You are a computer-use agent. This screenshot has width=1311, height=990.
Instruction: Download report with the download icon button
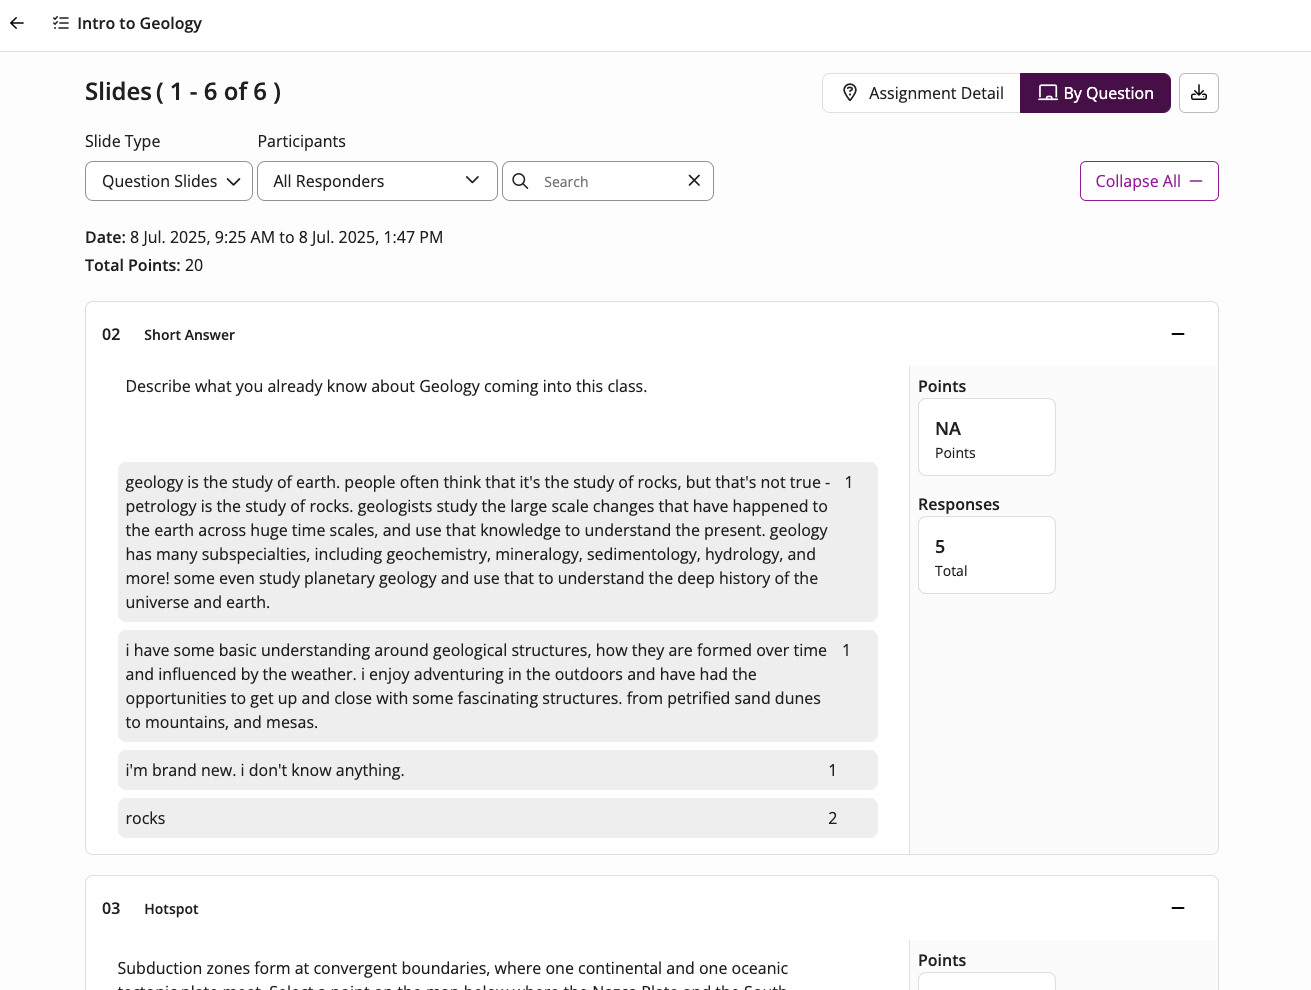(1199, 93)
